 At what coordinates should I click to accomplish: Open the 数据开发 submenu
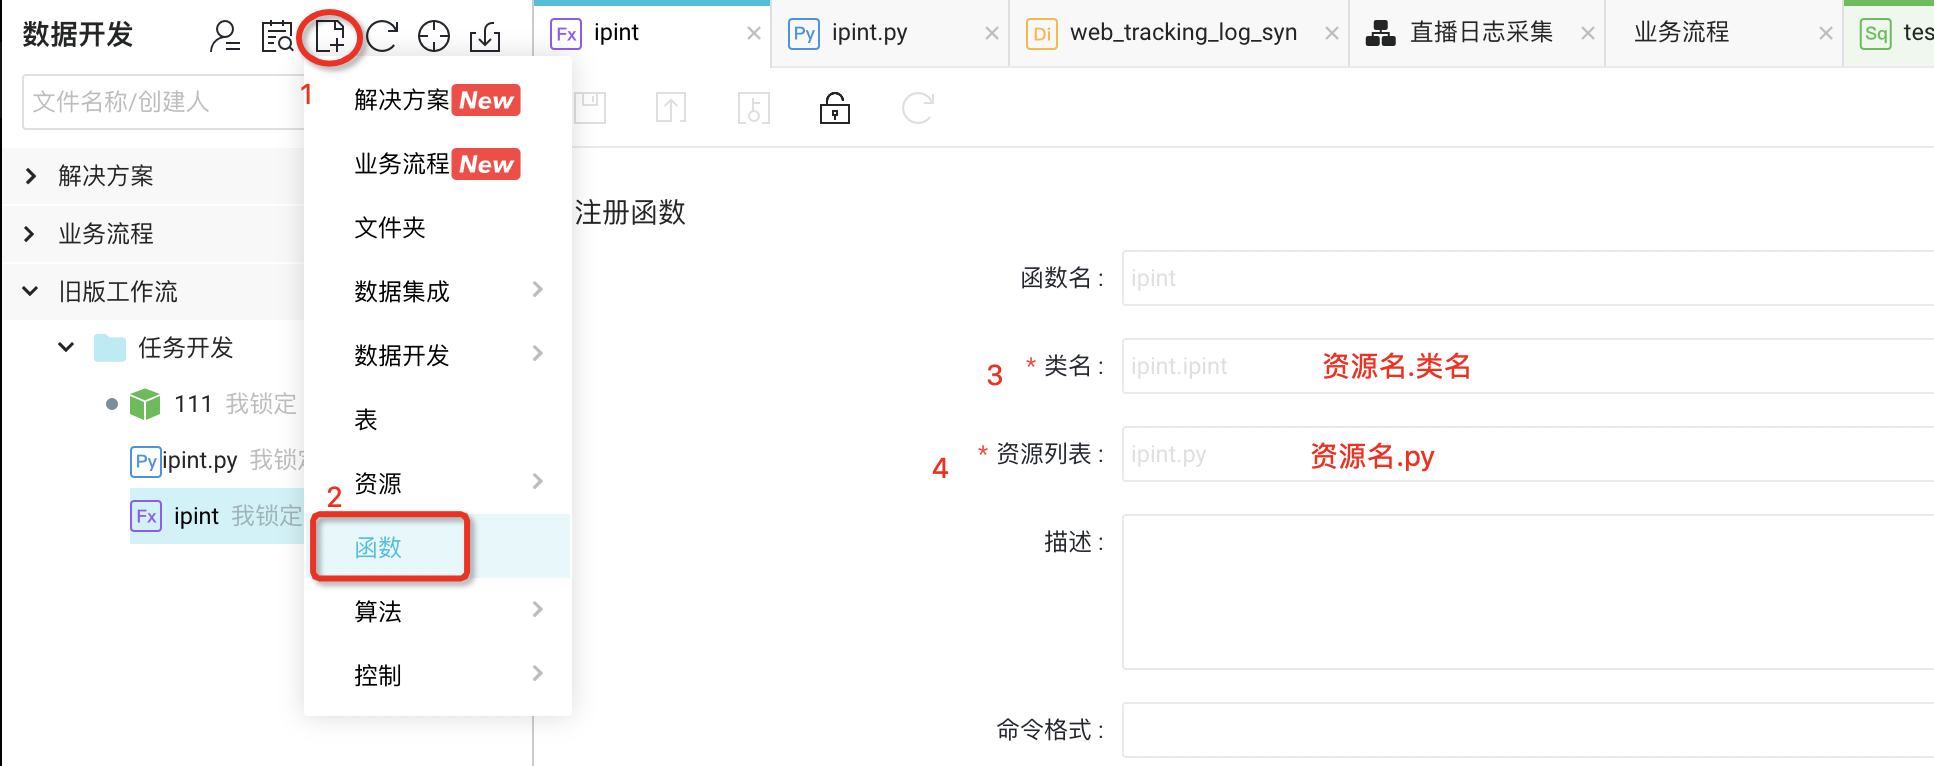coord(438,355)
